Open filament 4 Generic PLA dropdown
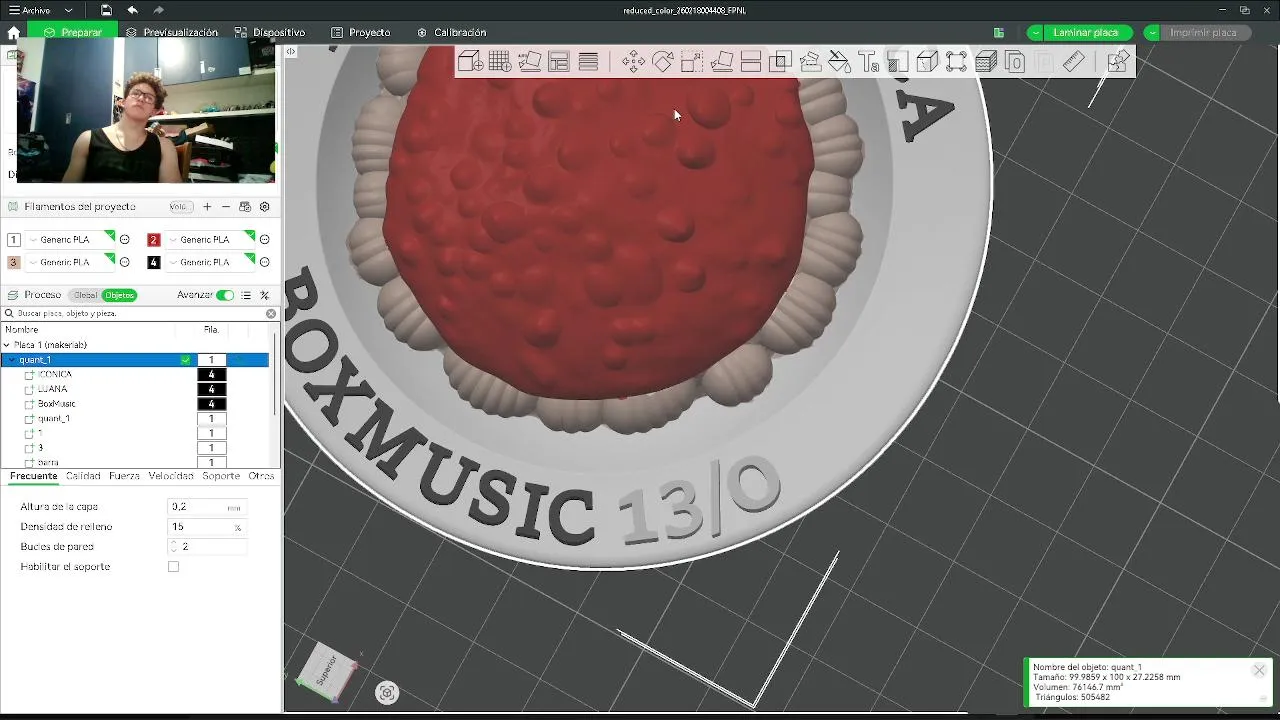The image size is (1280, 720). [x=210, y=263]
